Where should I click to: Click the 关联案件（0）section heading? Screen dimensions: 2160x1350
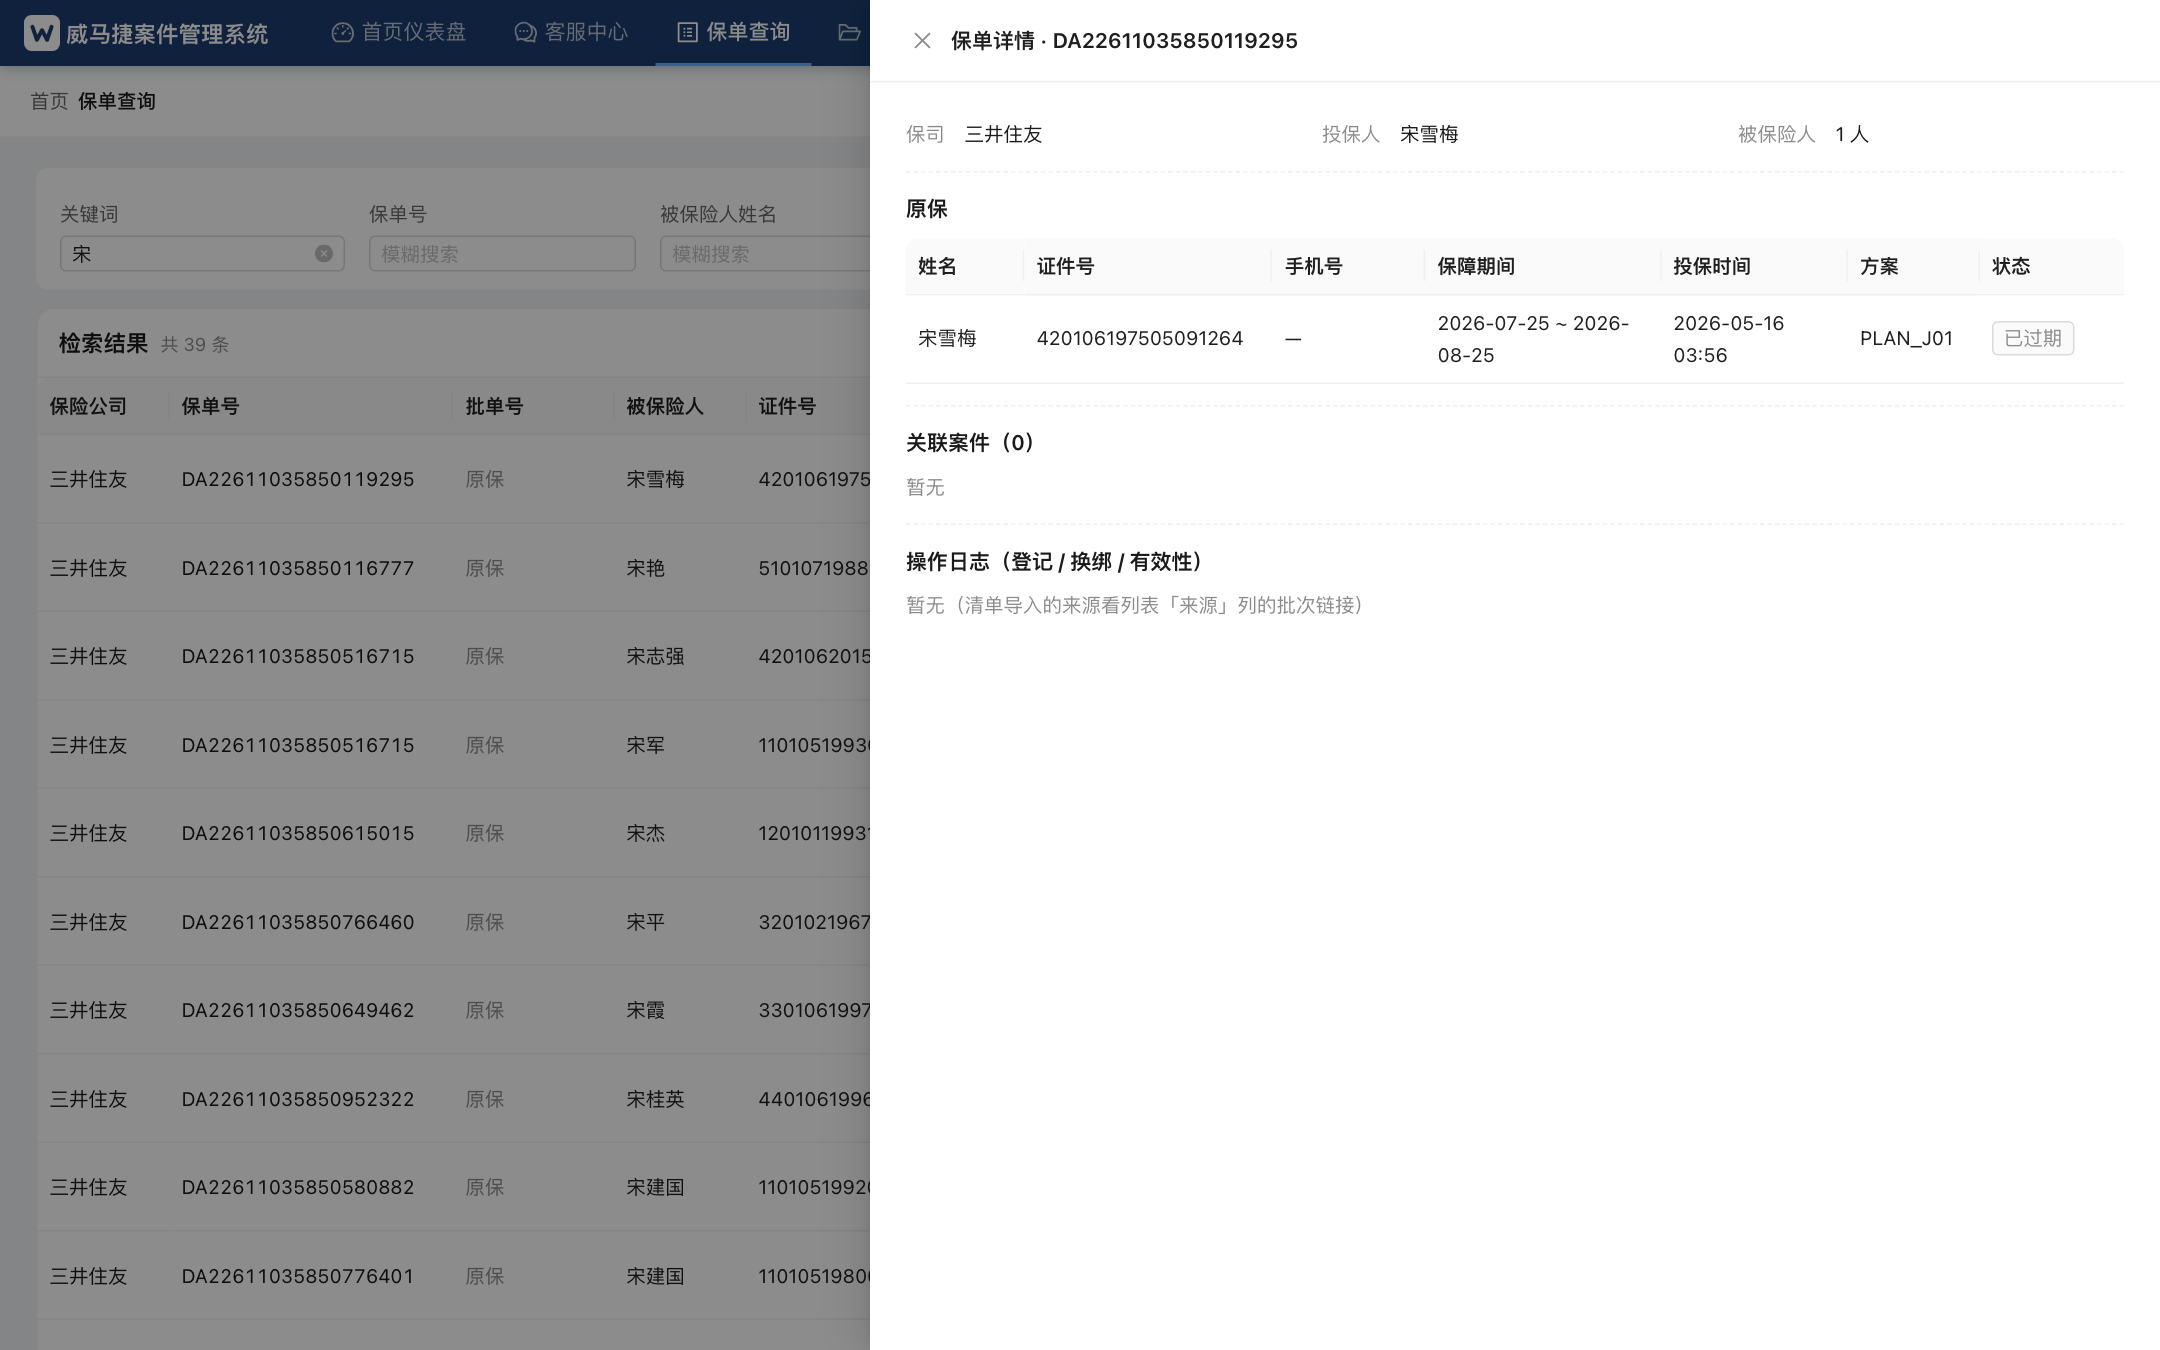971,443
